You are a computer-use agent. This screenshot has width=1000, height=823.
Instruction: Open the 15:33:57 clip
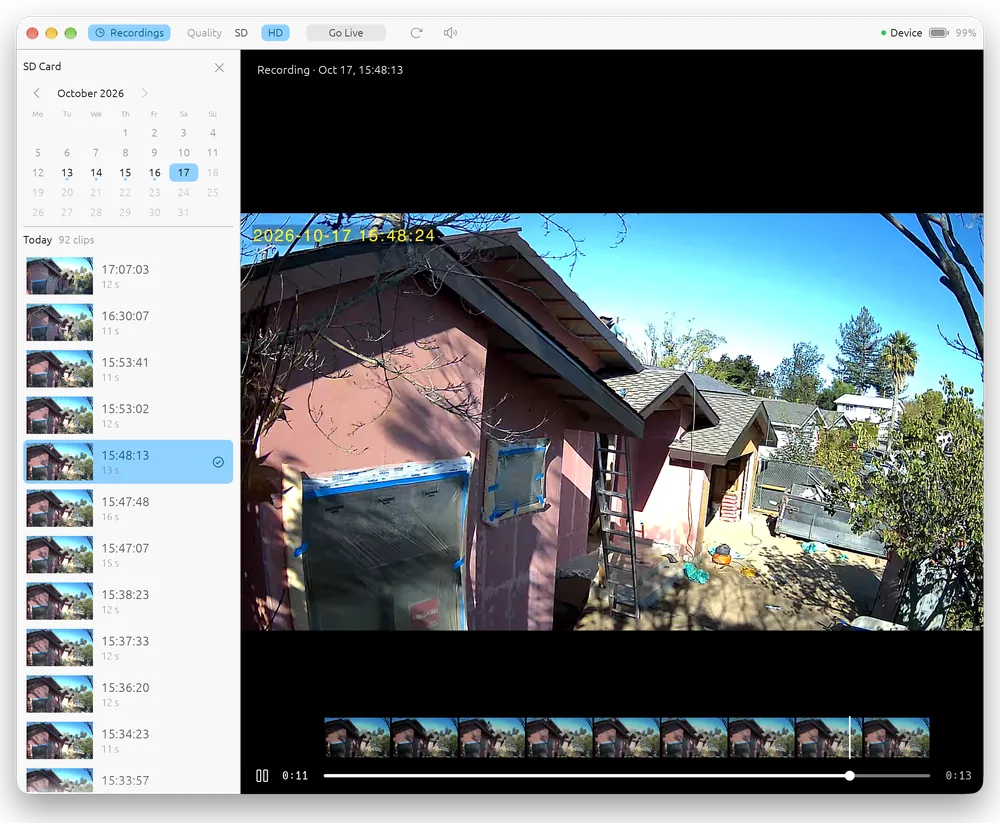click(x=128, y=780)
